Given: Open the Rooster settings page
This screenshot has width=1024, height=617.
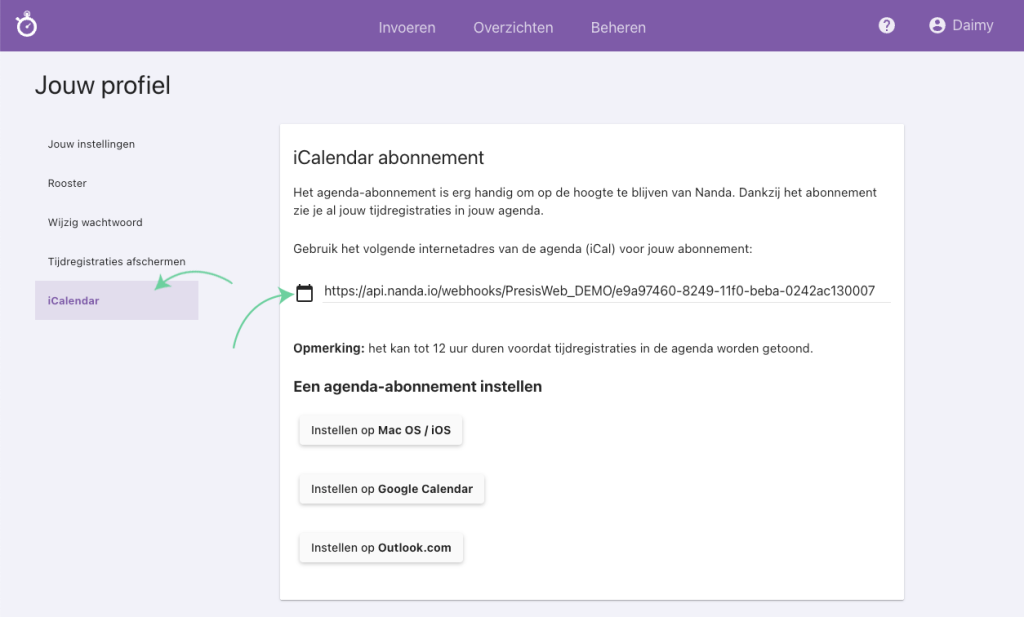Looking at the screenshot, I should pos(68,183).
